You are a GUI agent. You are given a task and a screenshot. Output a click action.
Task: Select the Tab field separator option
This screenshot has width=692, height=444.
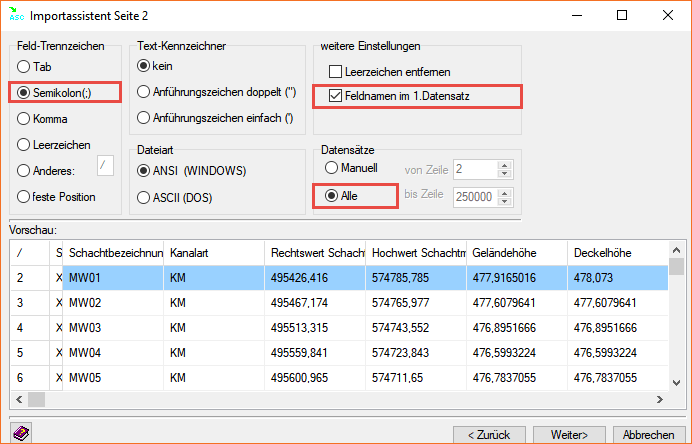tap(24, 67)
